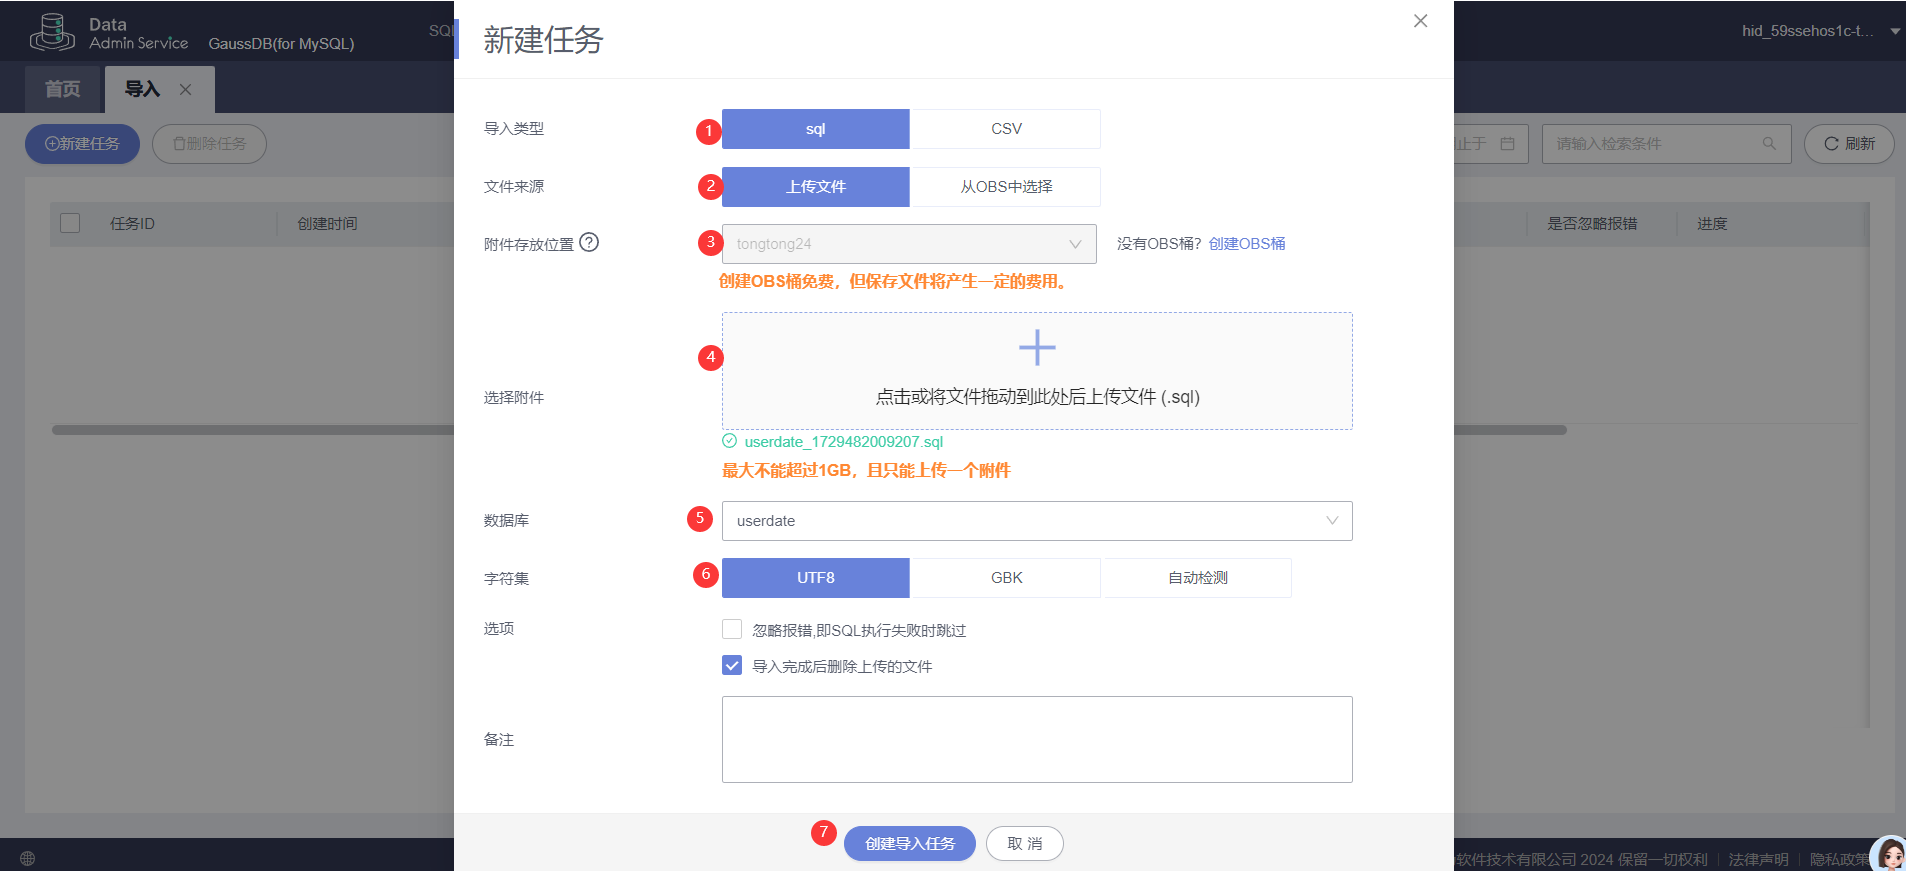Select UTF8 character set

coord(816,578)
